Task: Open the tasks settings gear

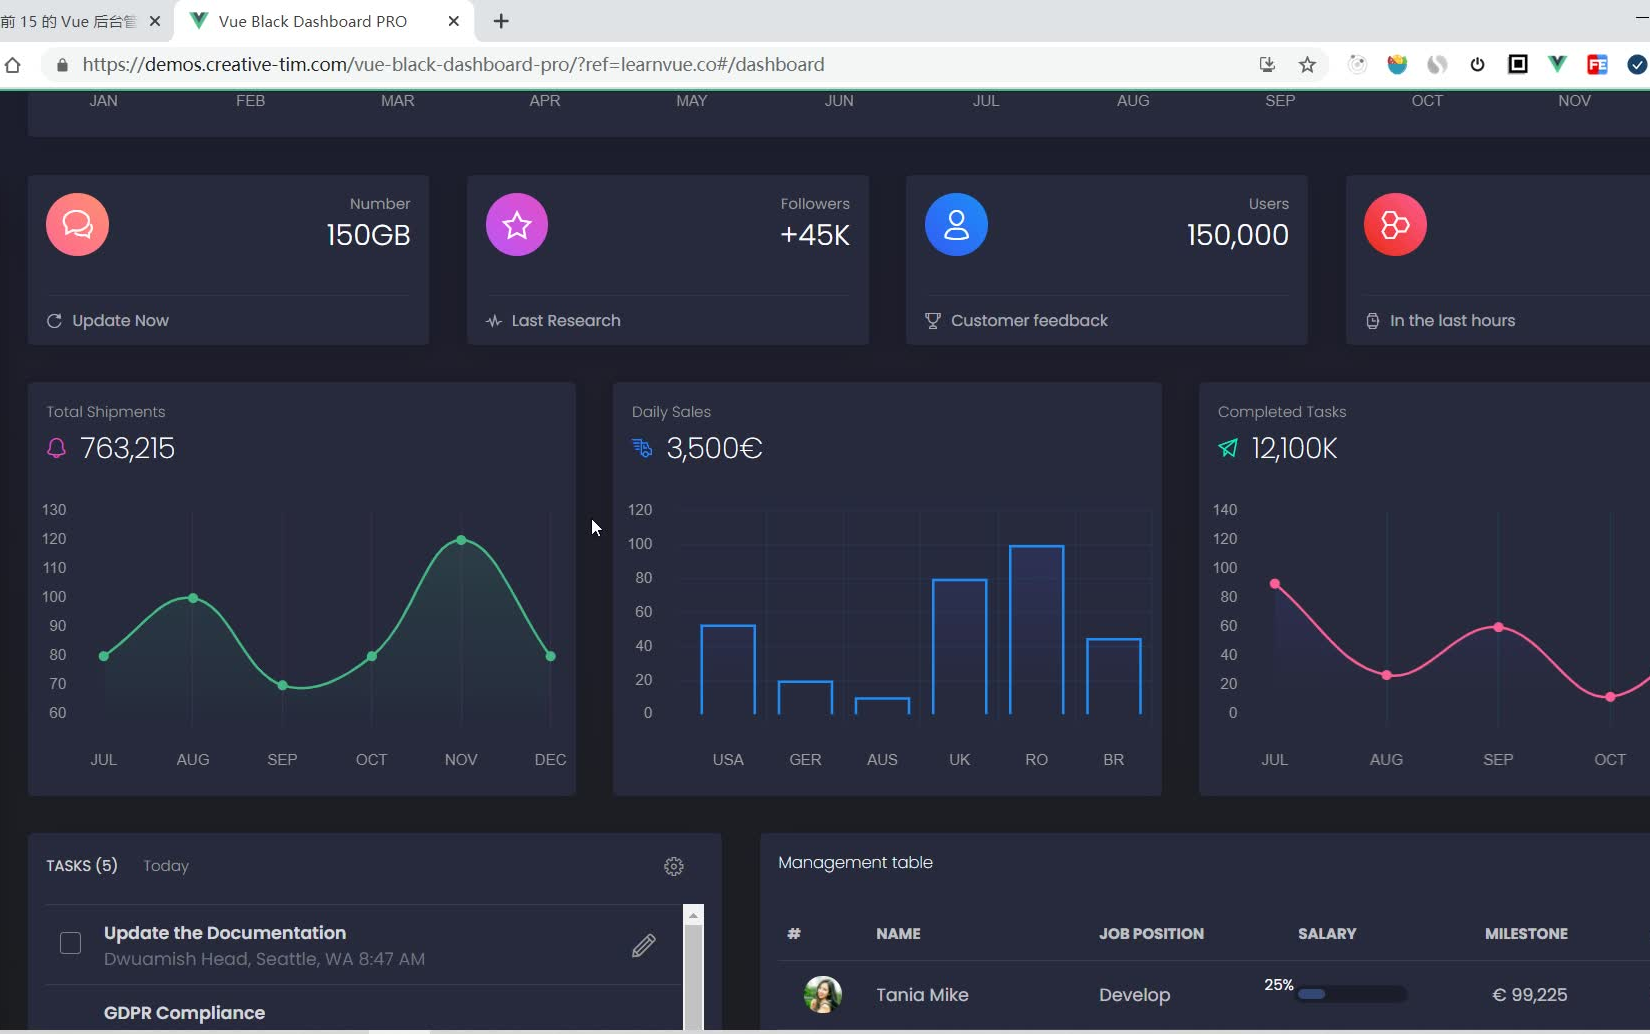Action: click(674, 866)
